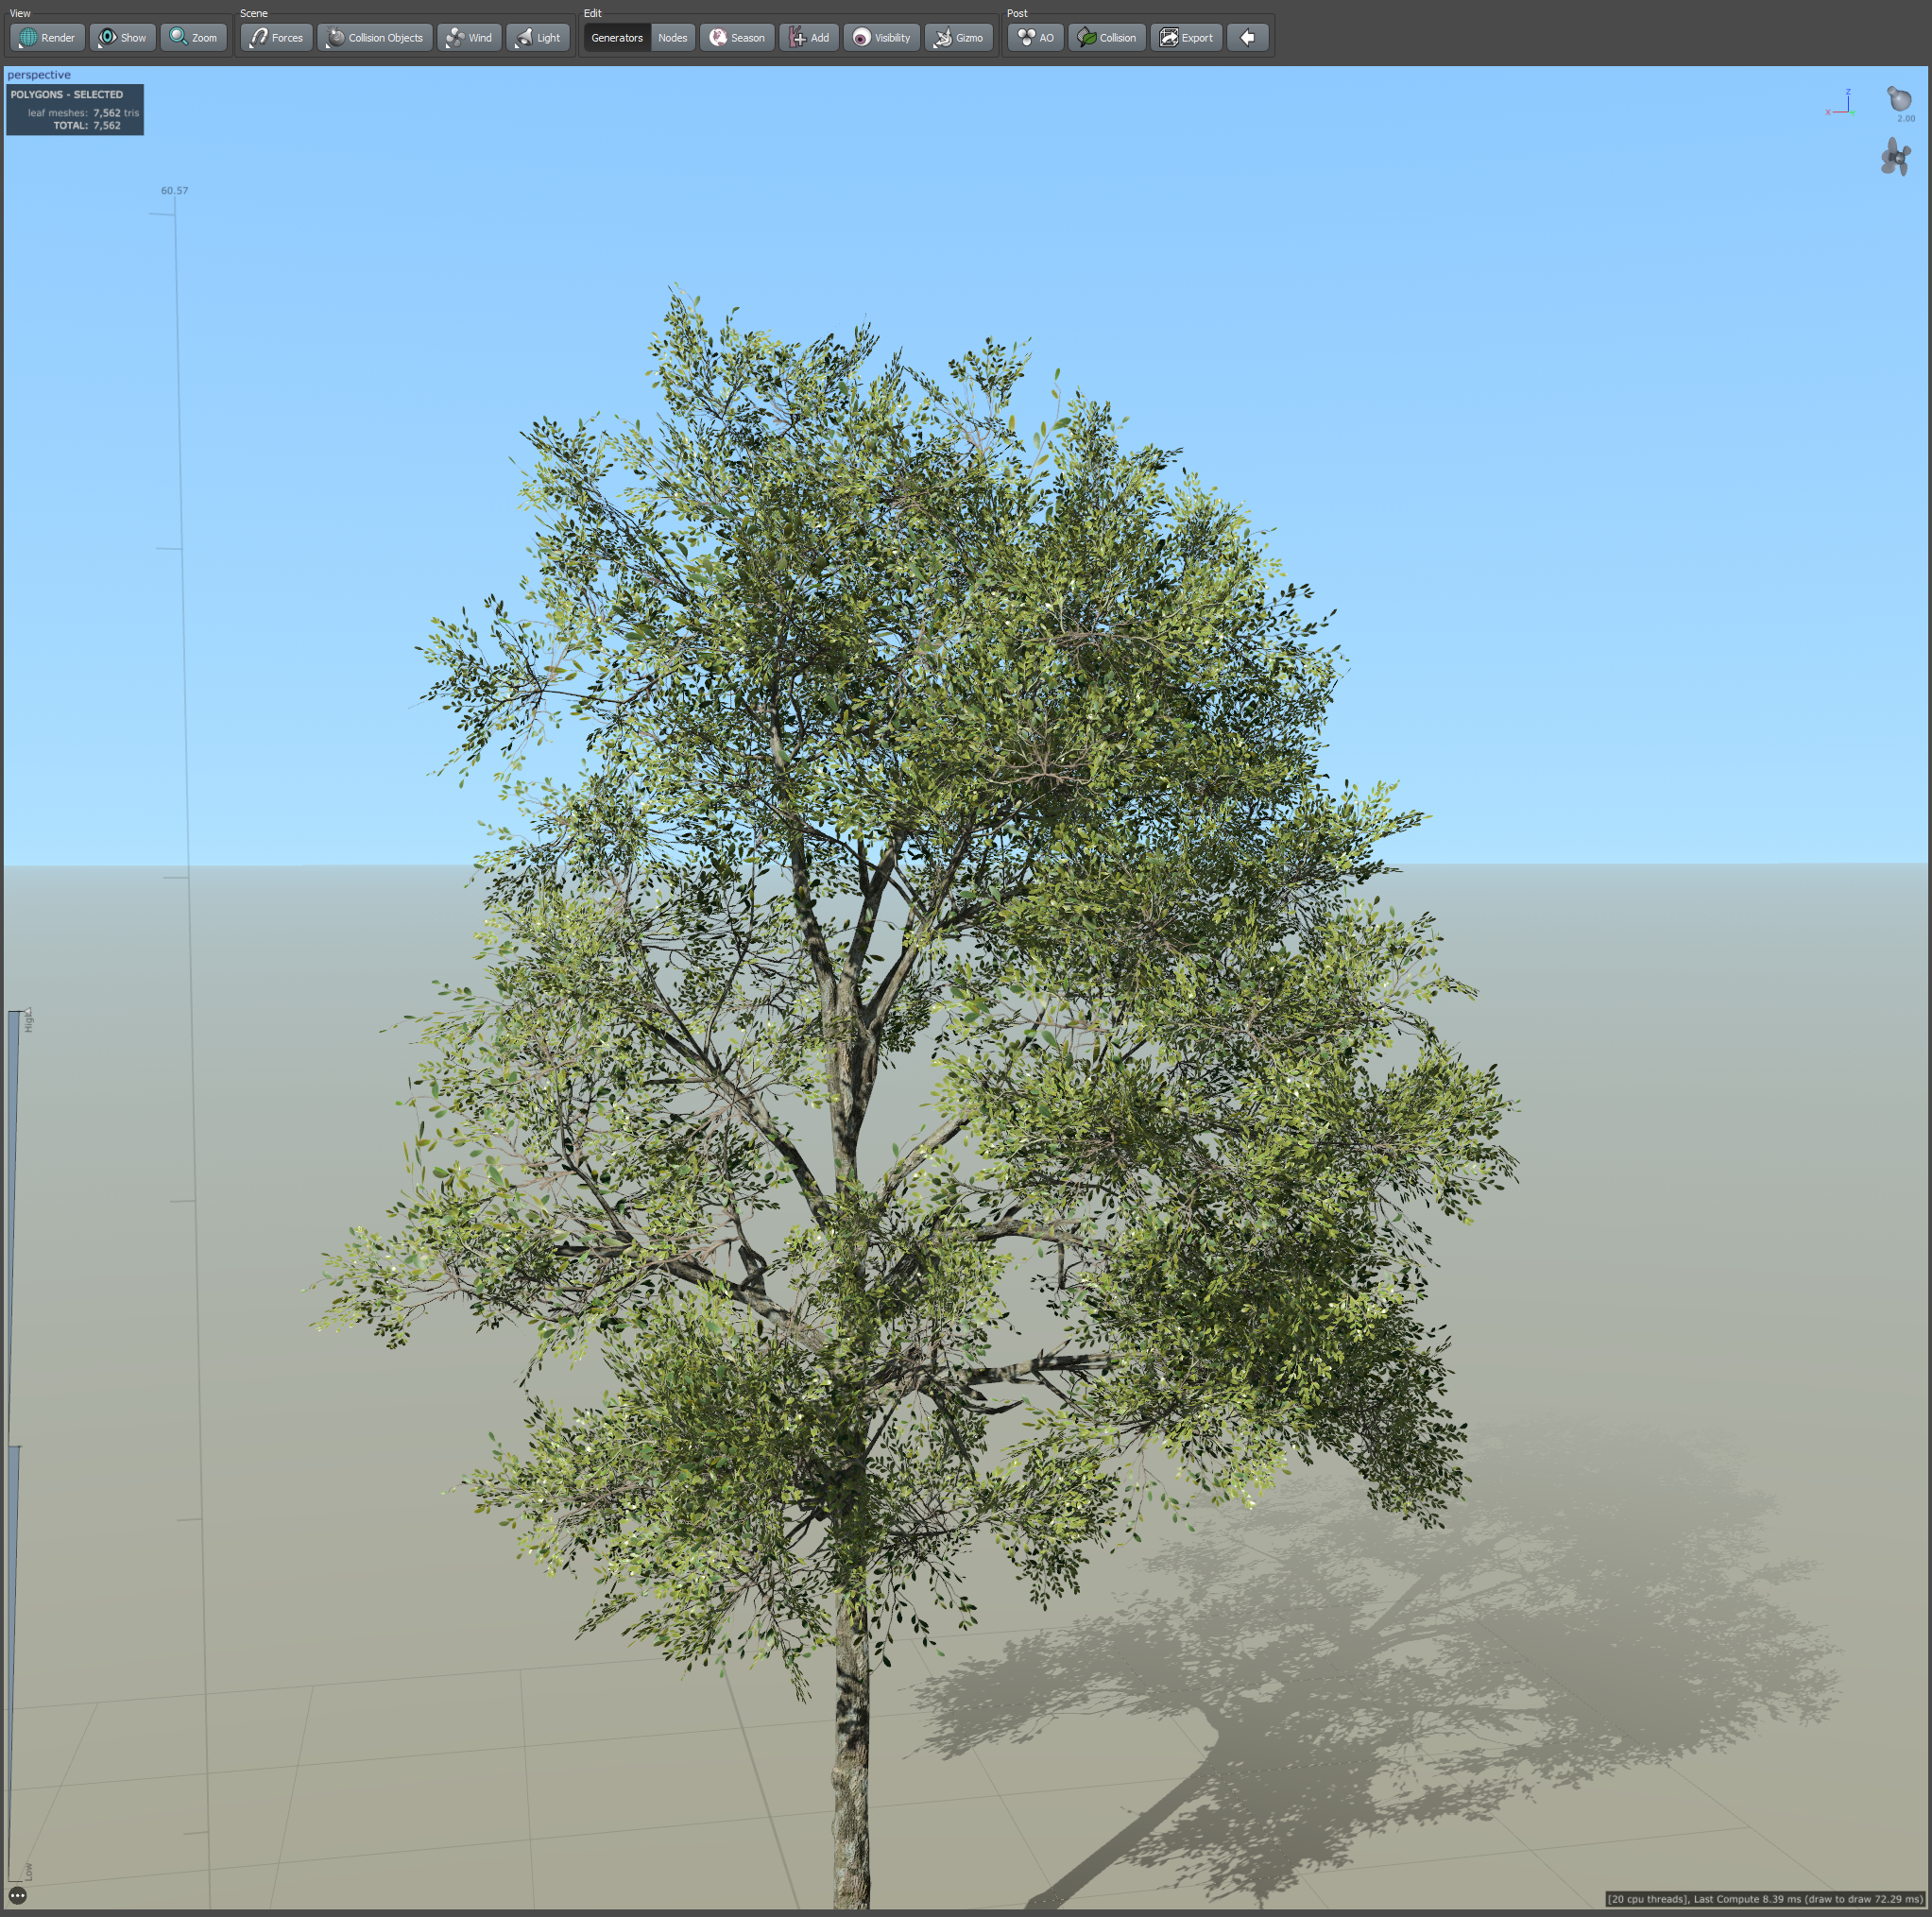Viewport: 1932px width, 1917px height.
Task: Open the Light settings in the toolbar
Action: click(x=538, y=38)
